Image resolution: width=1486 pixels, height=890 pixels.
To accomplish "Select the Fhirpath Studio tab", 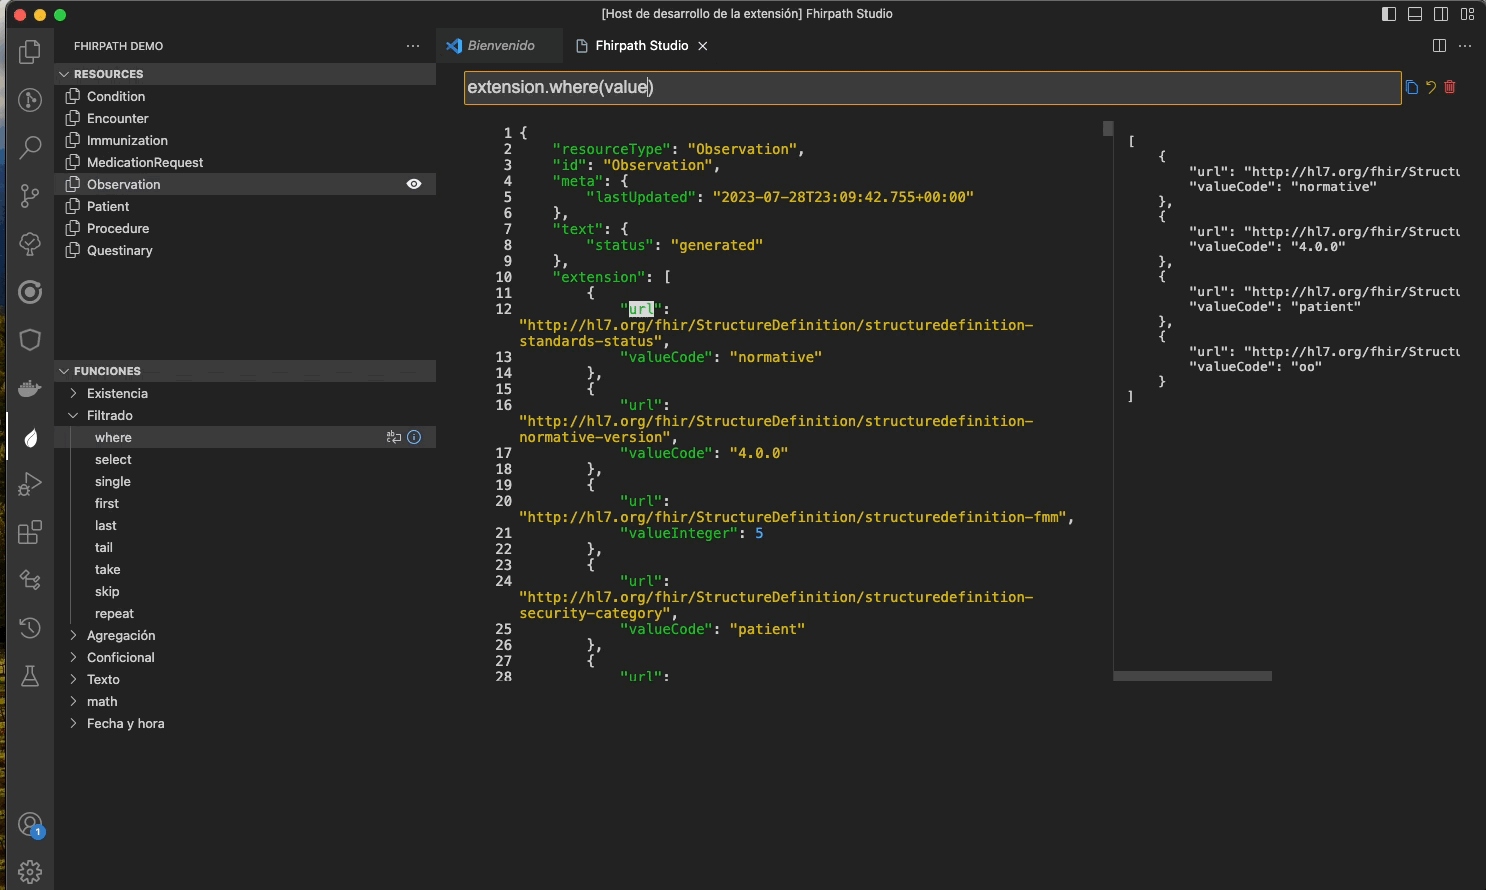I will point(641,46).
